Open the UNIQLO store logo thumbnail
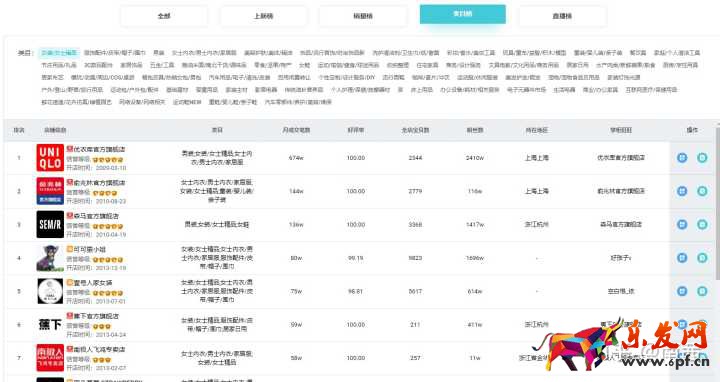This screenshot has width=720, height=382. (50, 157)
